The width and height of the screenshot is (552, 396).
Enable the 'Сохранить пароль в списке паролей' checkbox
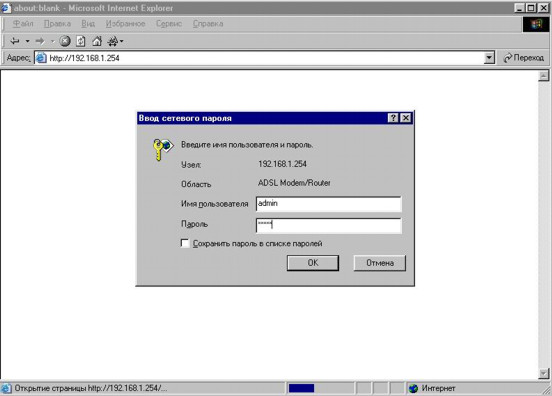pyautogui.click(x=185, y=243)
